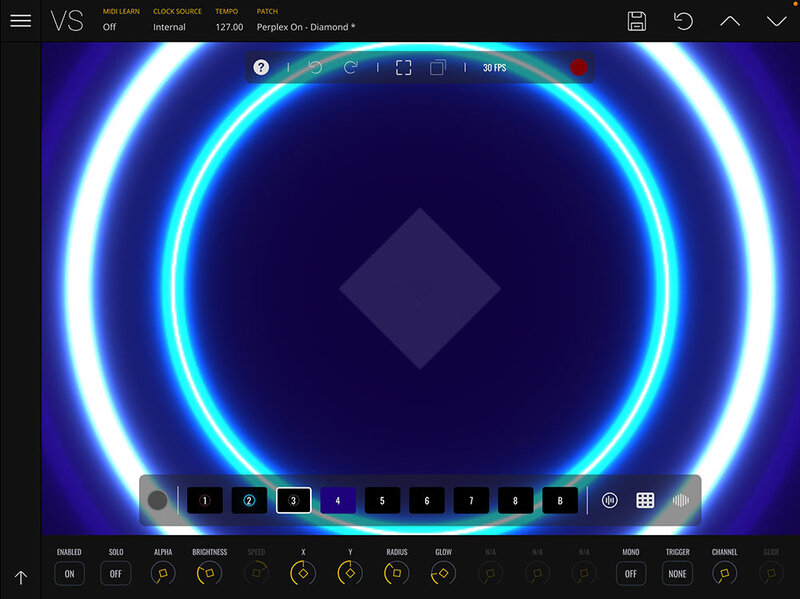Click the dimmed GLIDE knob

771,573
